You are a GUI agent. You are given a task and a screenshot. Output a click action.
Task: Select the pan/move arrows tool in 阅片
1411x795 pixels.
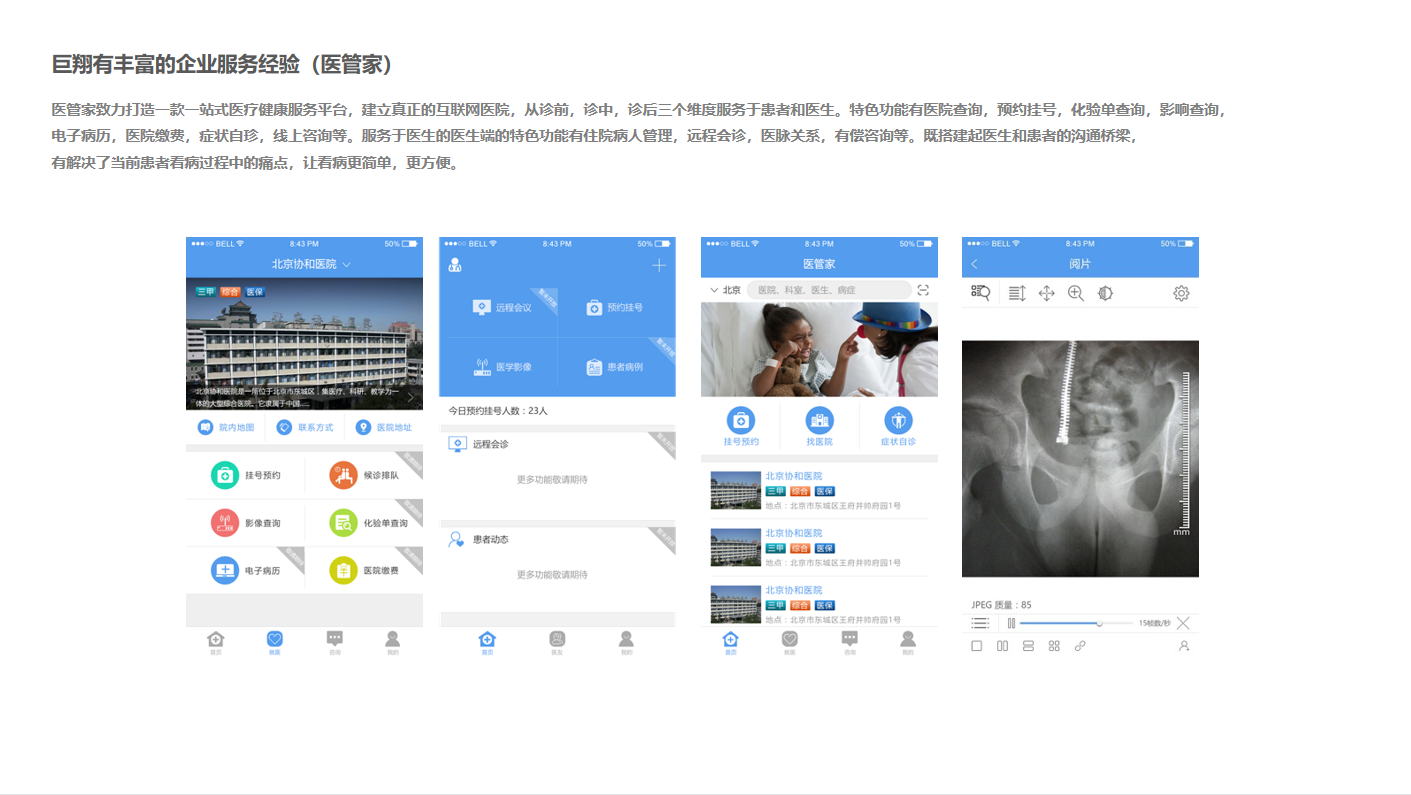[1046, 293]
